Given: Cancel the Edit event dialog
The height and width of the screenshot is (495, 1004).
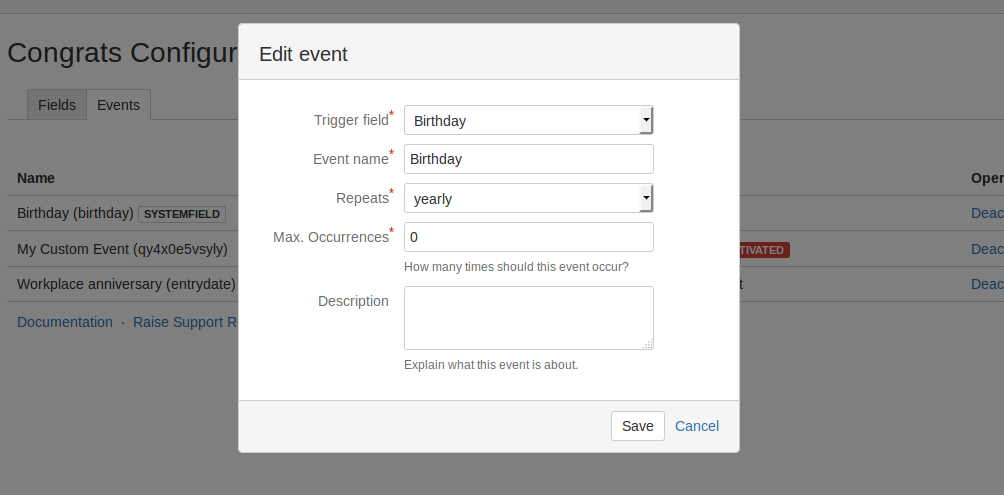Looking at the screenshot, I should (696, 426).
